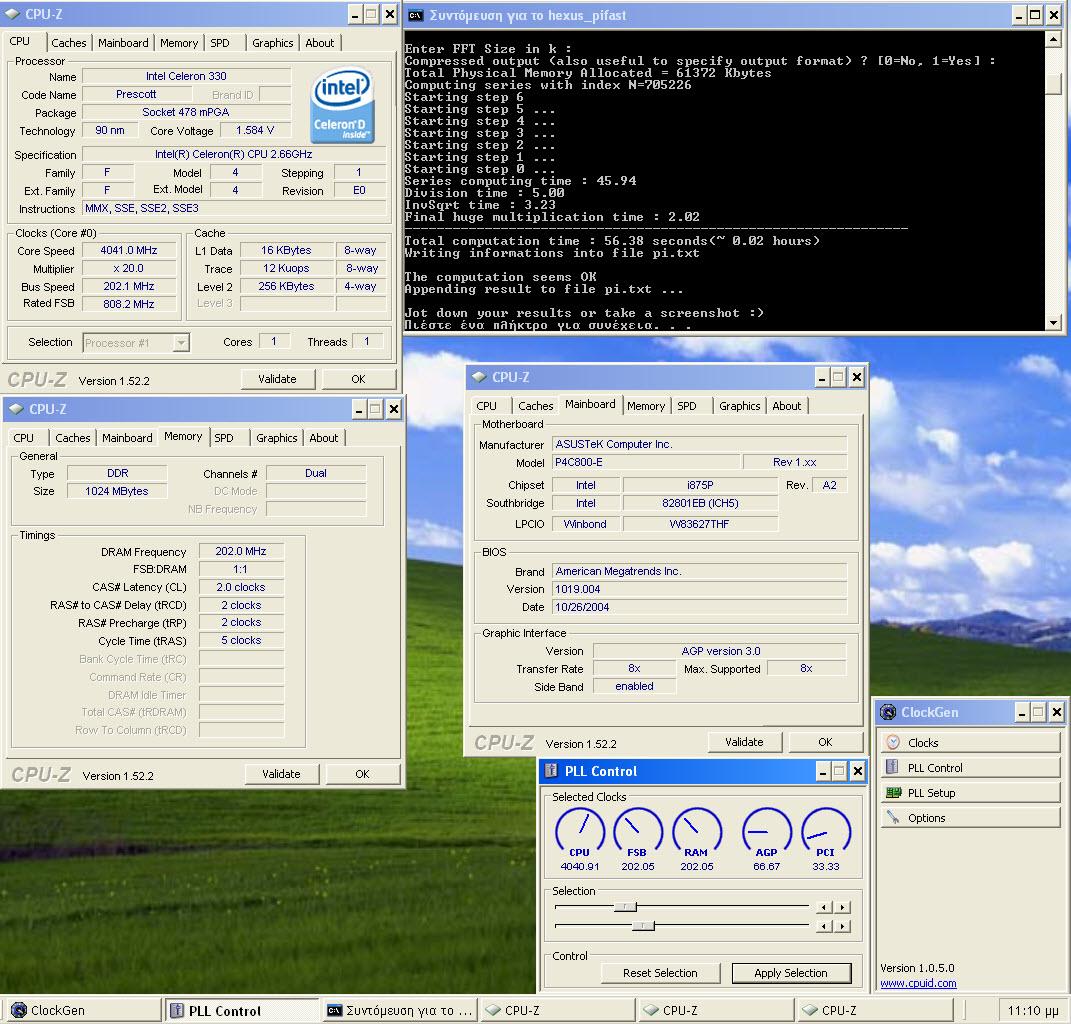The width and height of the screenshot is (1071, 1024).
Task: Click the RAM clock gauge dial
Action: tap(697, 830)
